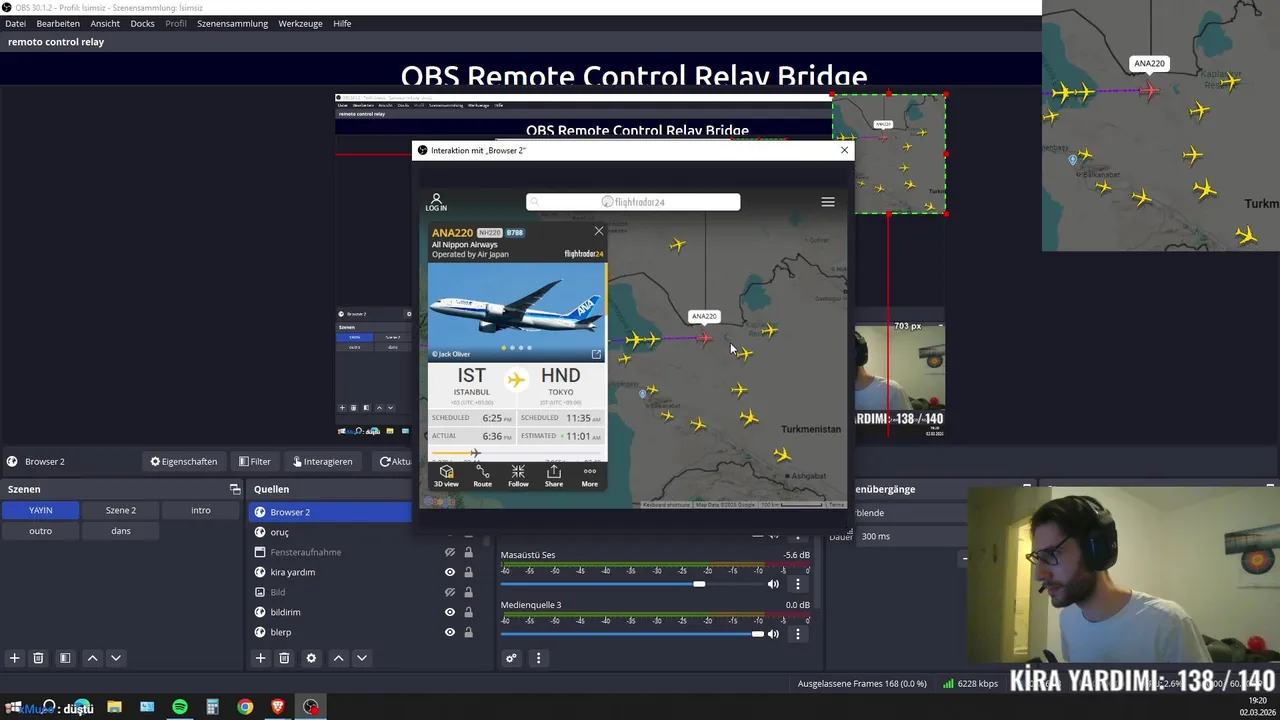Show the Bild source
Screen dimensions: 1280x720
(x=450, y=592)
